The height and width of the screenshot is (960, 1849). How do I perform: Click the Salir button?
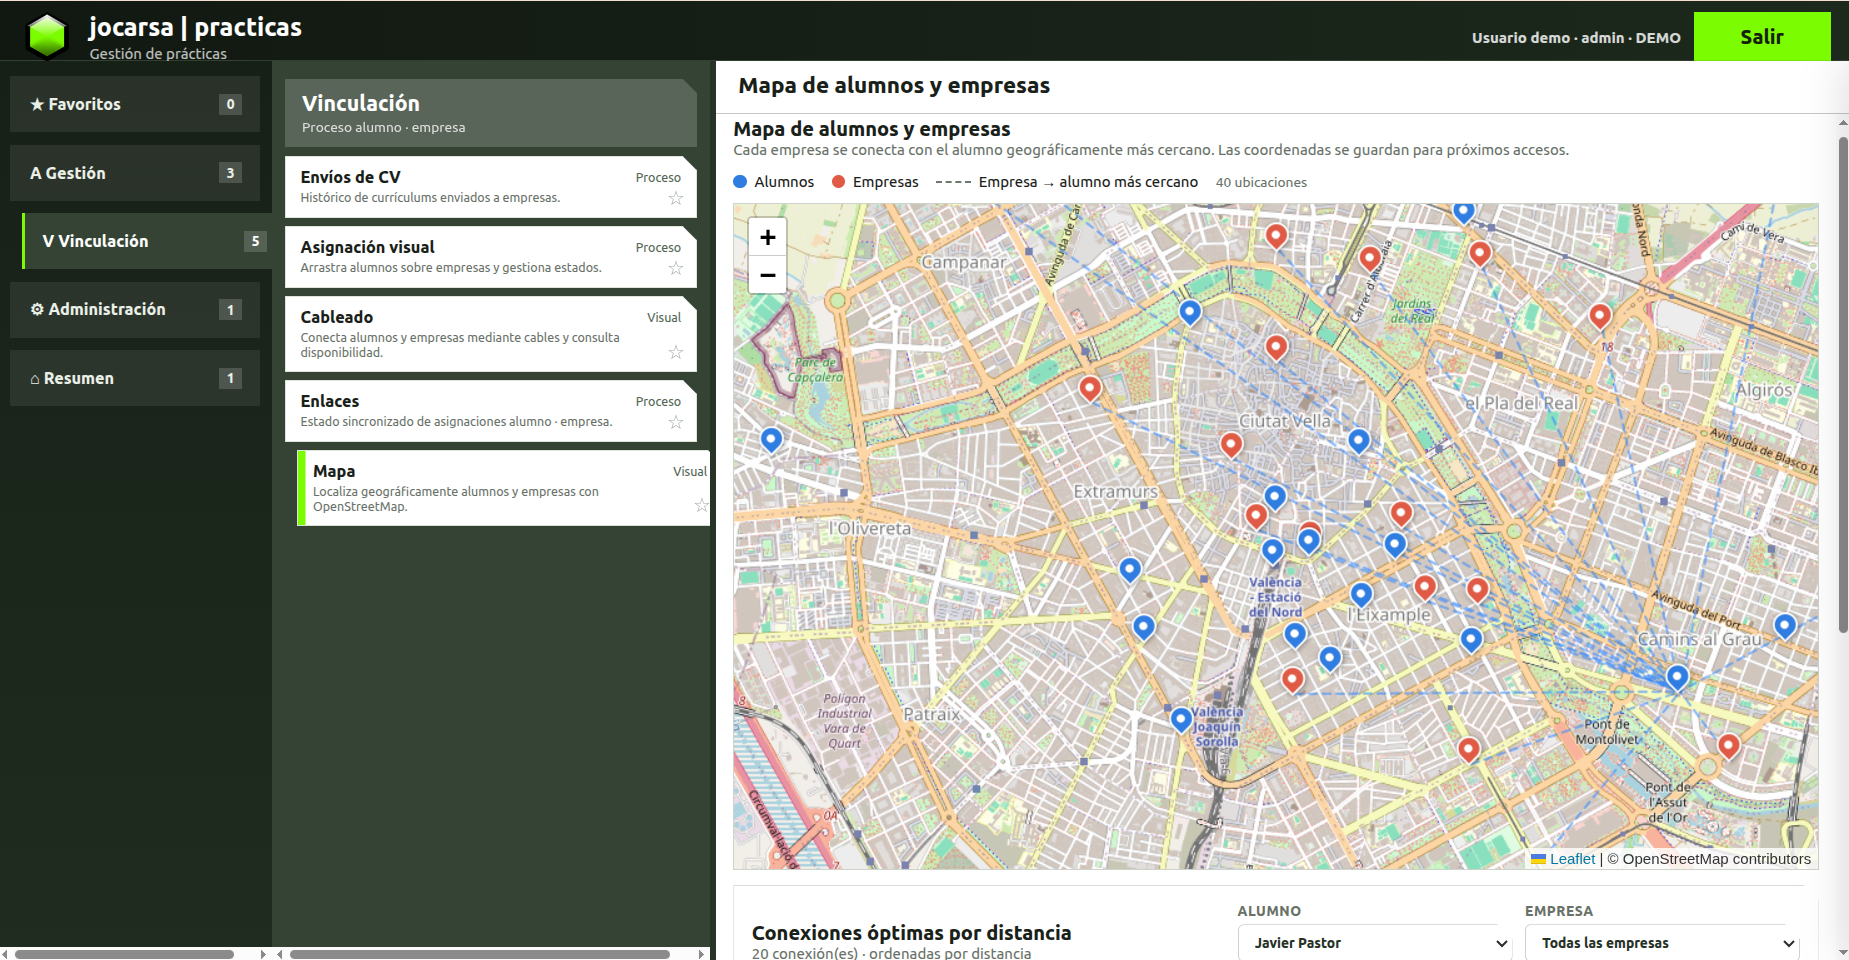1762,37
